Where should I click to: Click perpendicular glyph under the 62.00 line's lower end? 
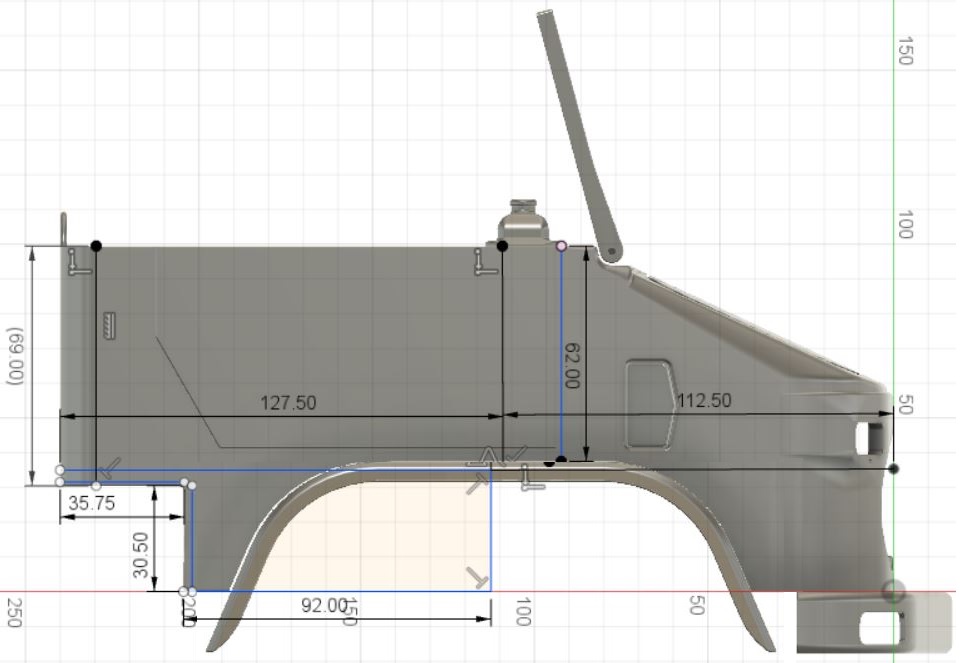click(531, 478)
